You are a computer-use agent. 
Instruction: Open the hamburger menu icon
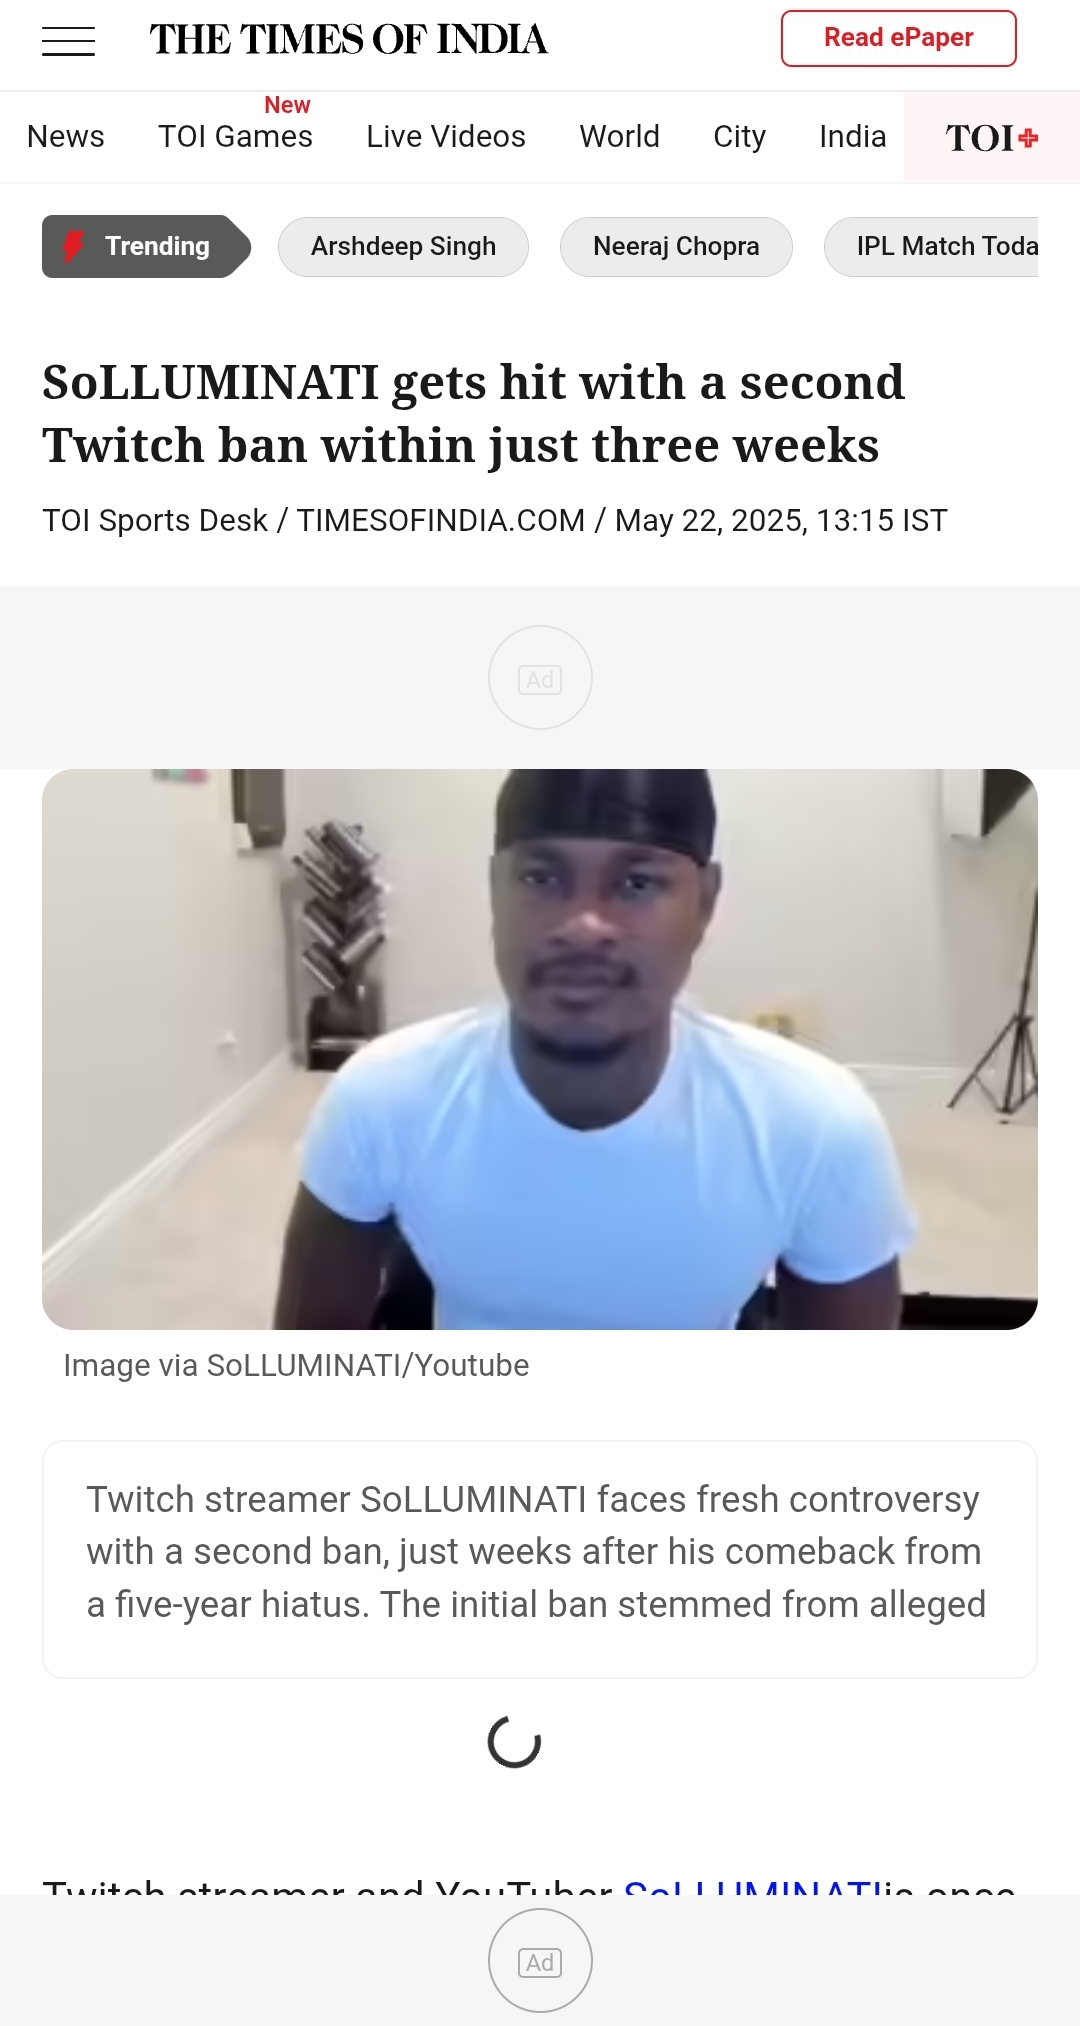(x=68, y=41)
